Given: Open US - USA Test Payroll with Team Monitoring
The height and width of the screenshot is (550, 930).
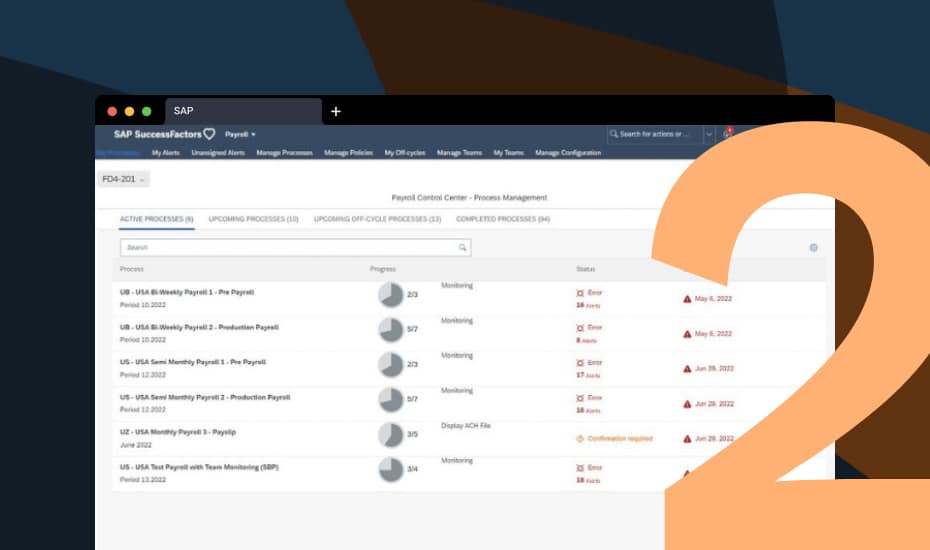Looking at the screenshot, I should point(199,468).
